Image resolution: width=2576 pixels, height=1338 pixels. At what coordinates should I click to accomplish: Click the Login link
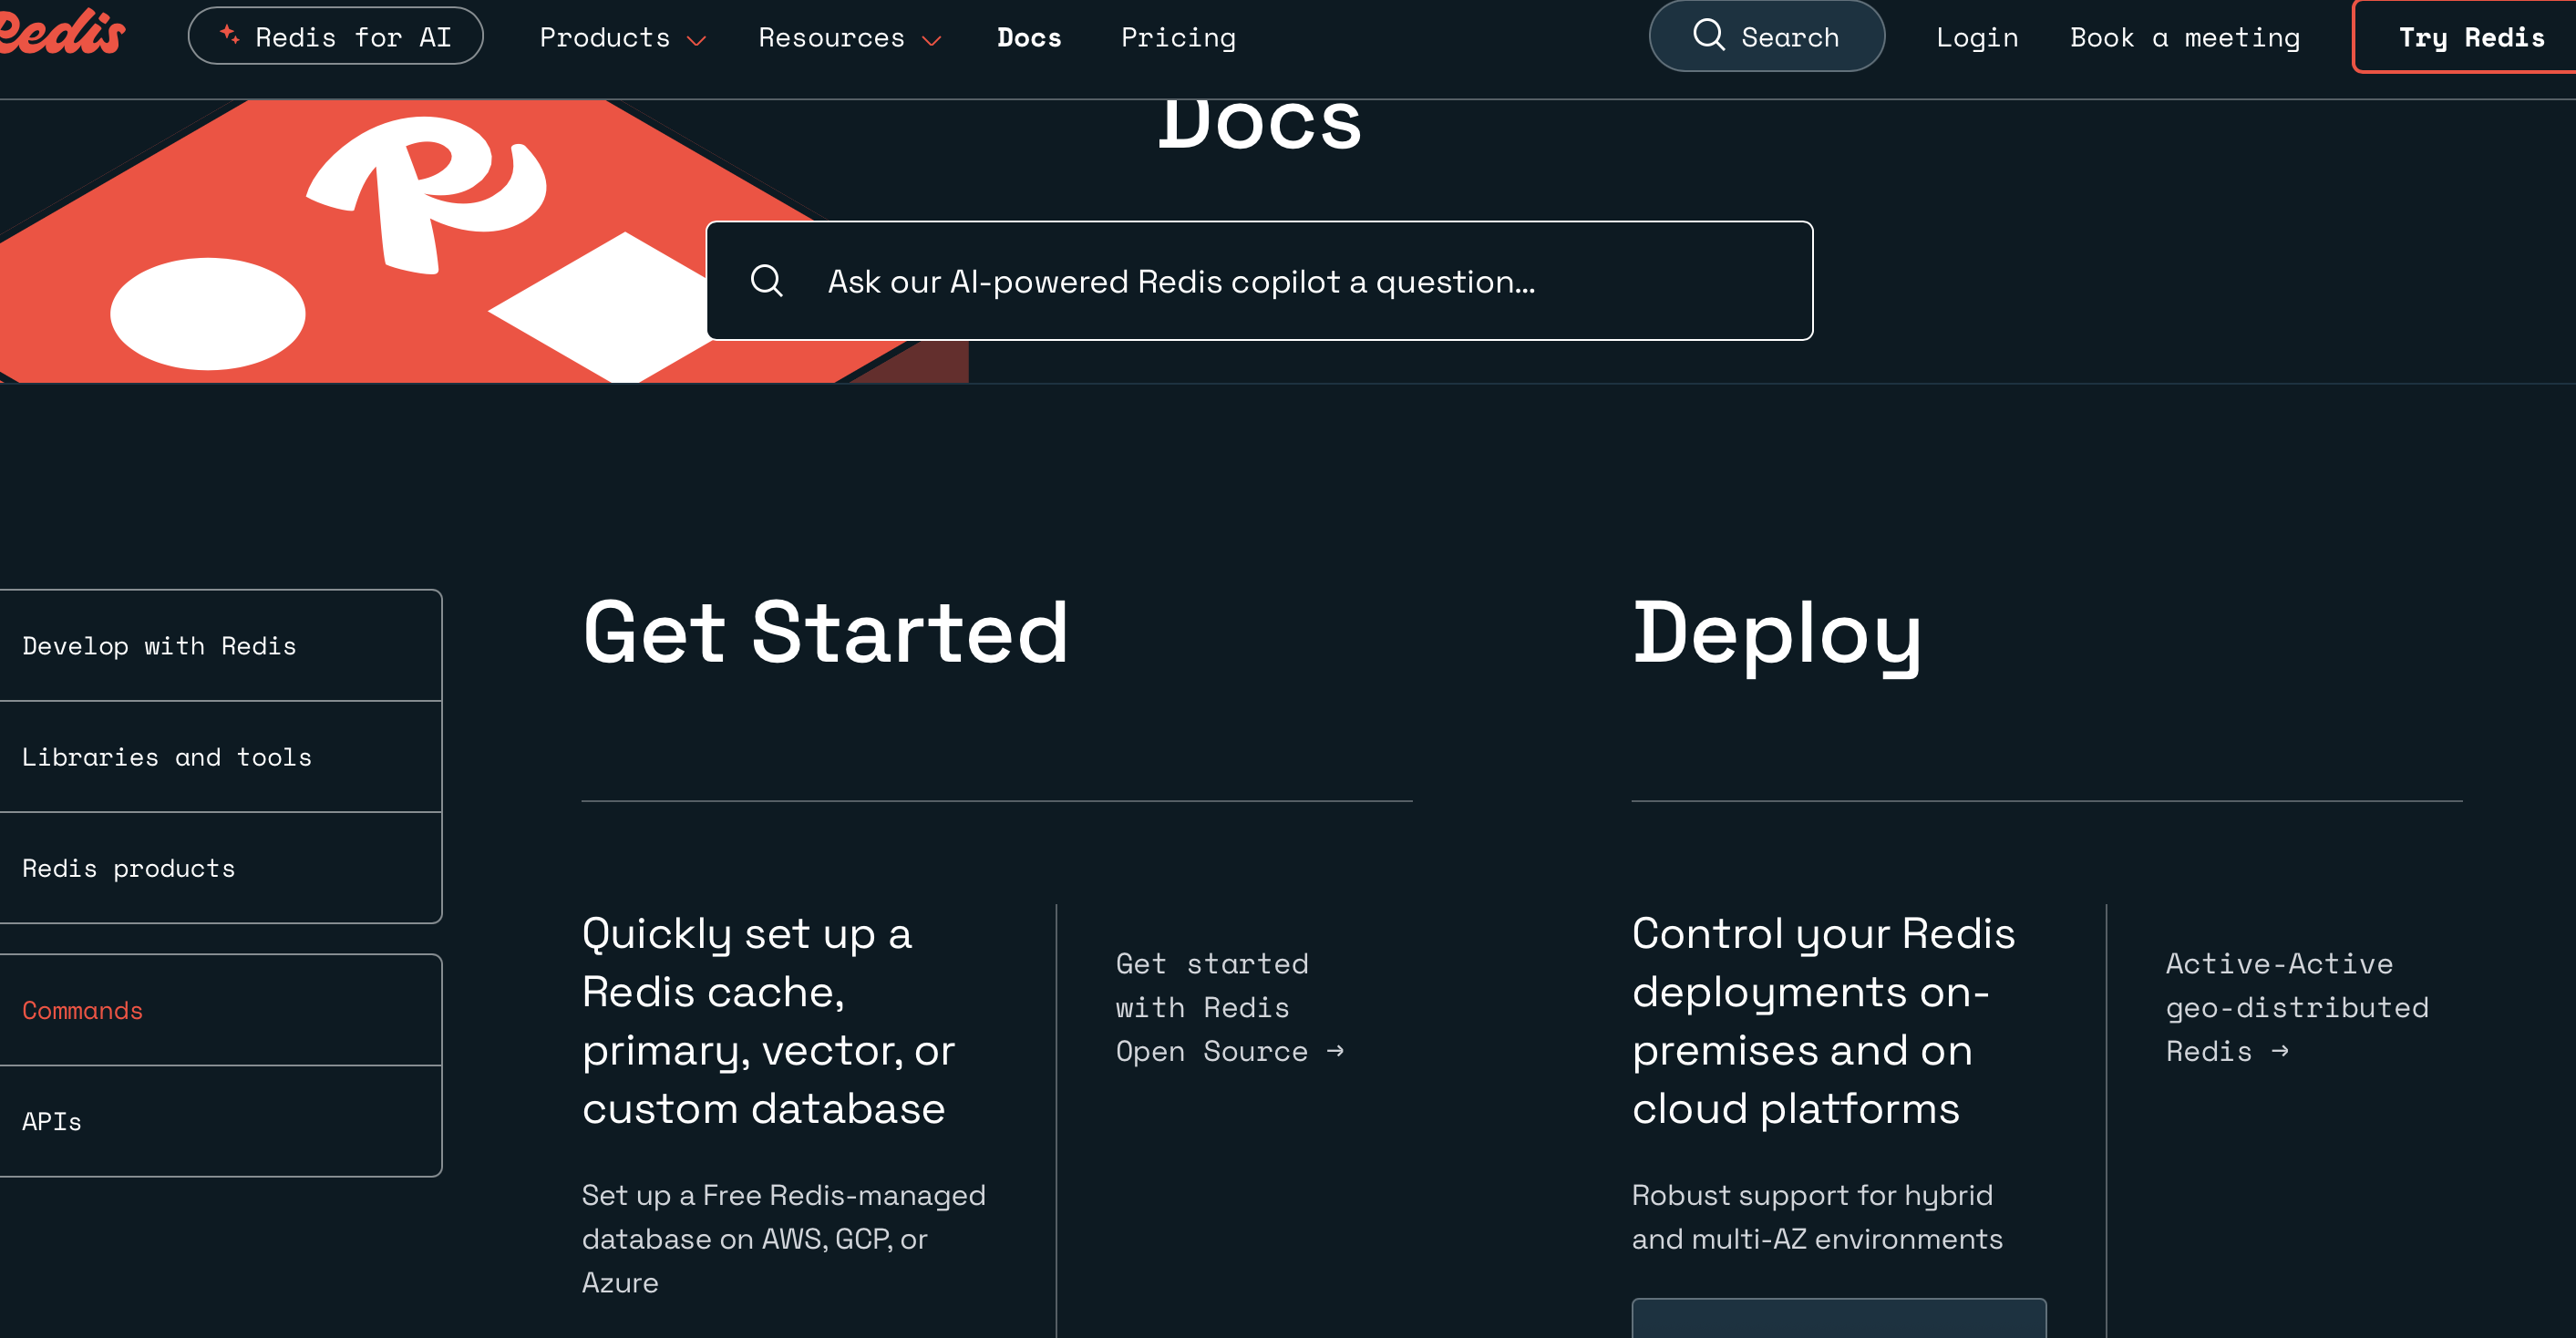[x=1977, y=38]
